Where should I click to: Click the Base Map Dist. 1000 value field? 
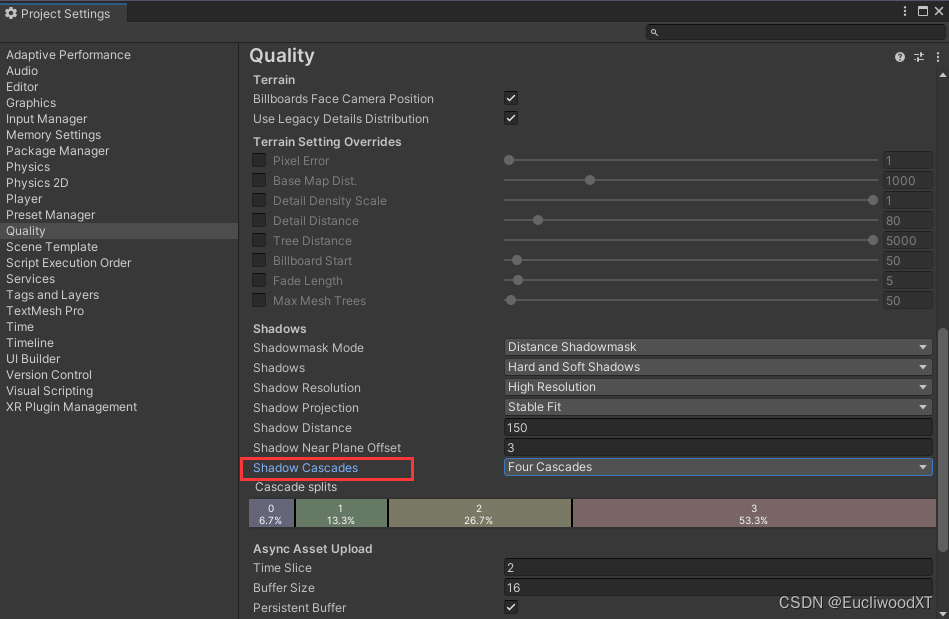click(x=907, y=180)
